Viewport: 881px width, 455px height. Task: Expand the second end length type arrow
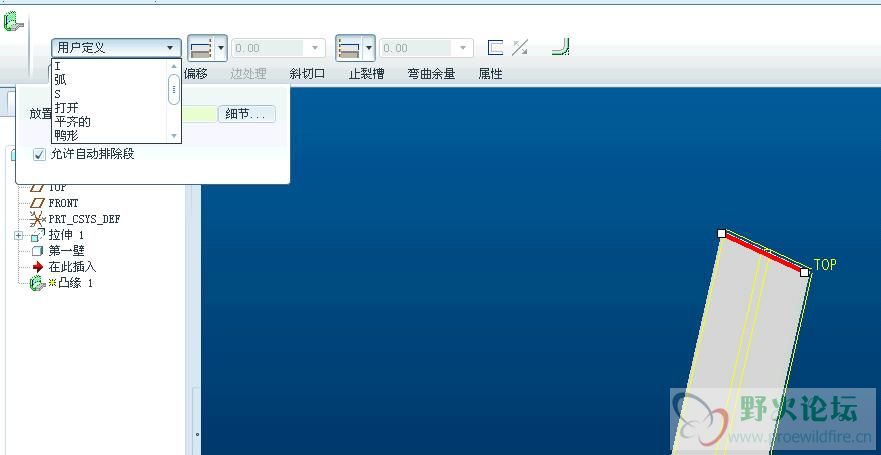pyautogui.click(x=369, y=48)
